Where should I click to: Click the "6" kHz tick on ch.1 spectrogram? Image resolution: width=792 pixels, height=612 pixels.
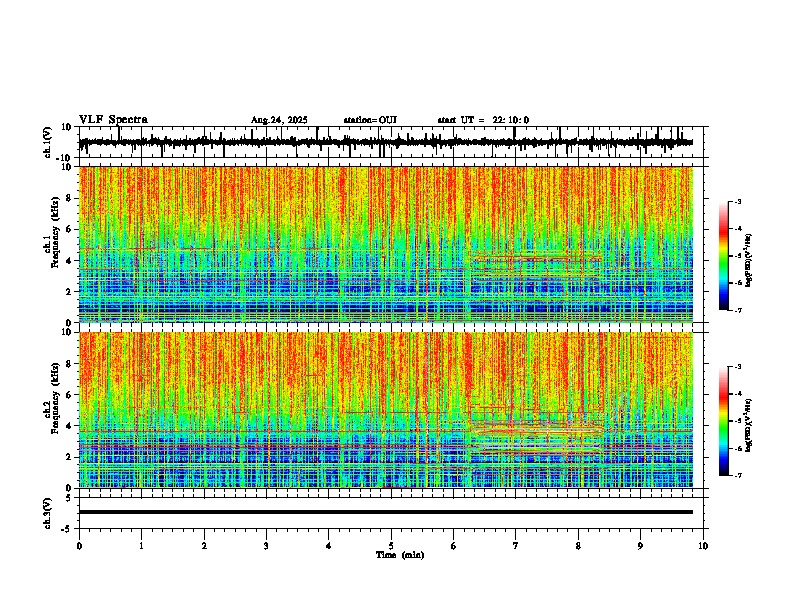70,229
